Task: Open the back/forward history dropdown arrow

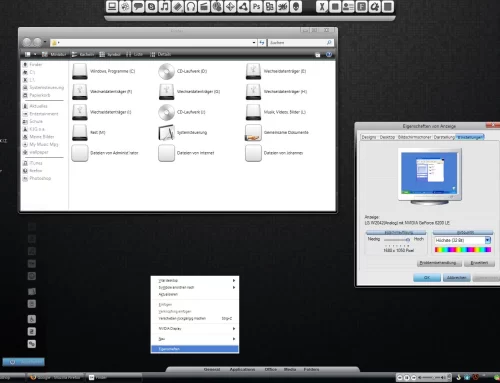Action: 45,42
